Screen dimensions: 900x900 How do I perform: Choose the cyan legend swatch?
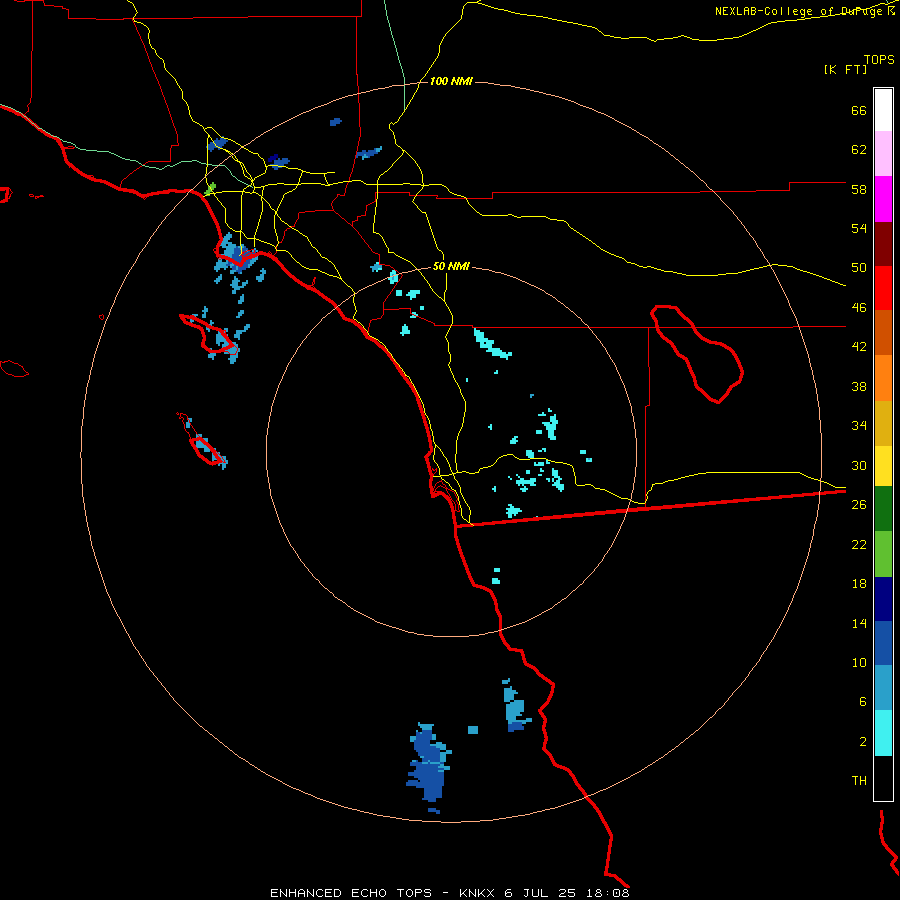click(883, 733)
